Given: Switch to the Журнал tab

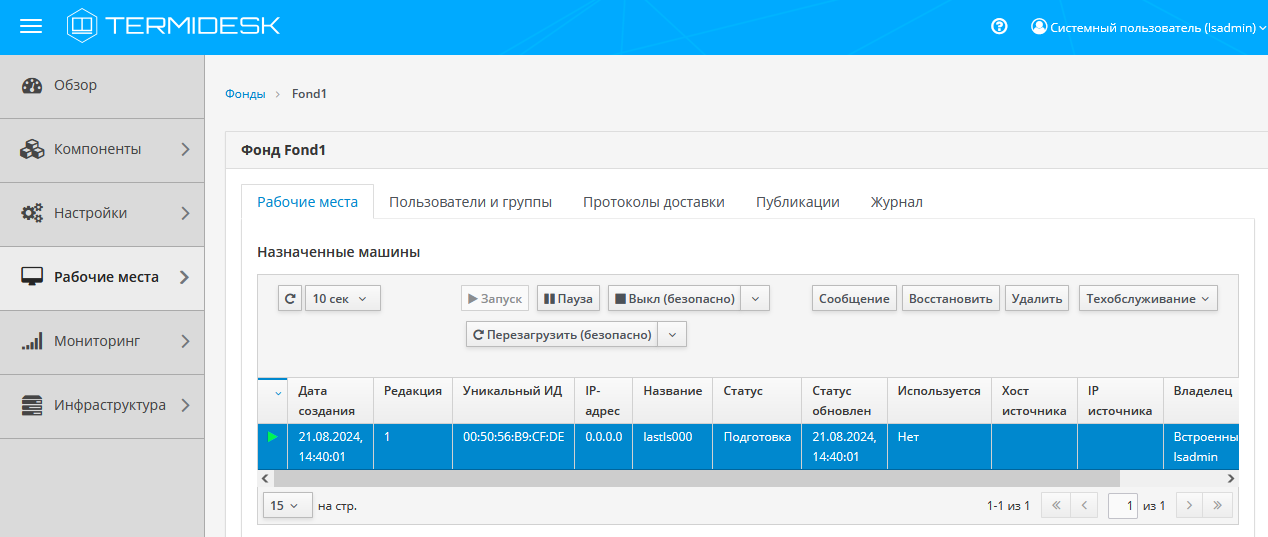Looking at the screenshot, I should click(896, 202).
